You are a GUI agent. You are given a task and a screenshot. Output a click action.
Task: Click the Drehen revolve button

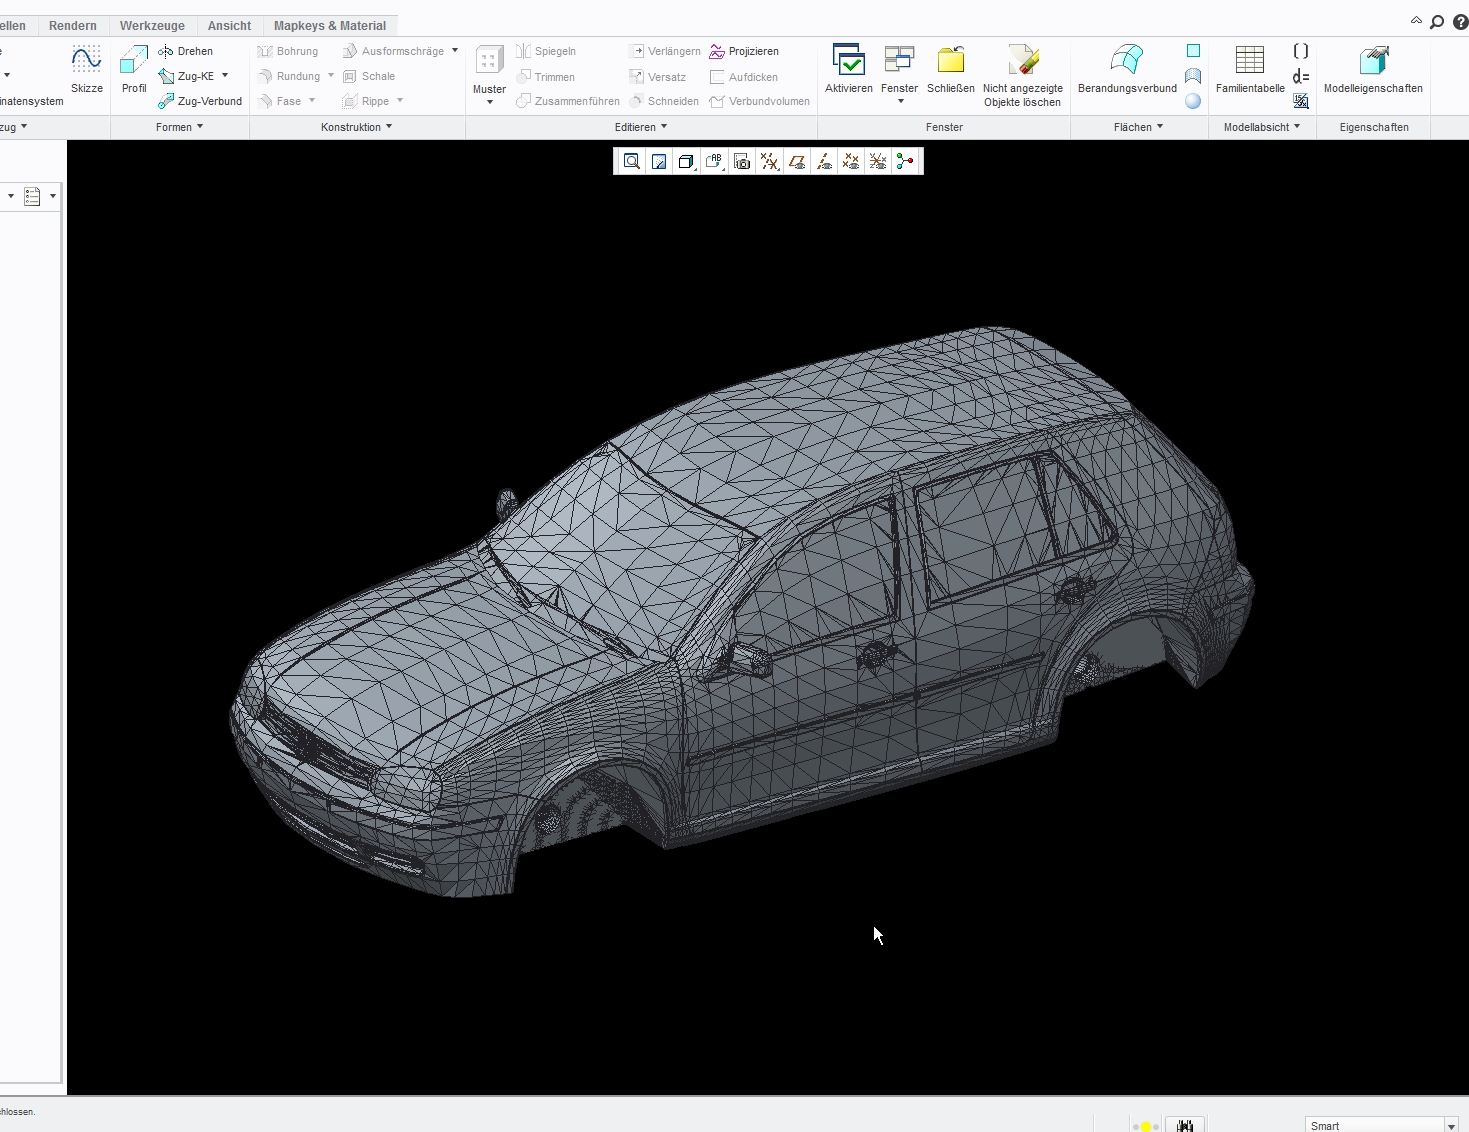(186, 51)
